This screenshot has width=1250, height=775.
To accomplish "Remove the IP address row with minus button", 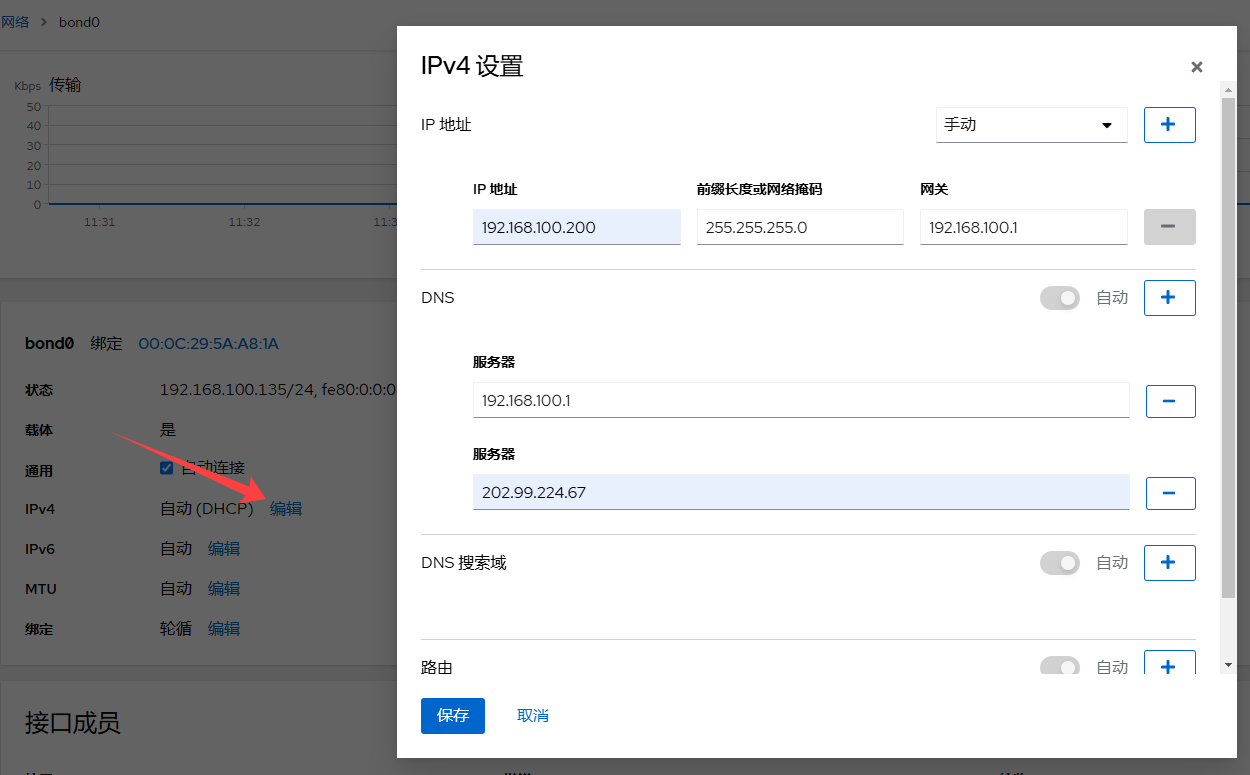I will tap(1169, 227).
